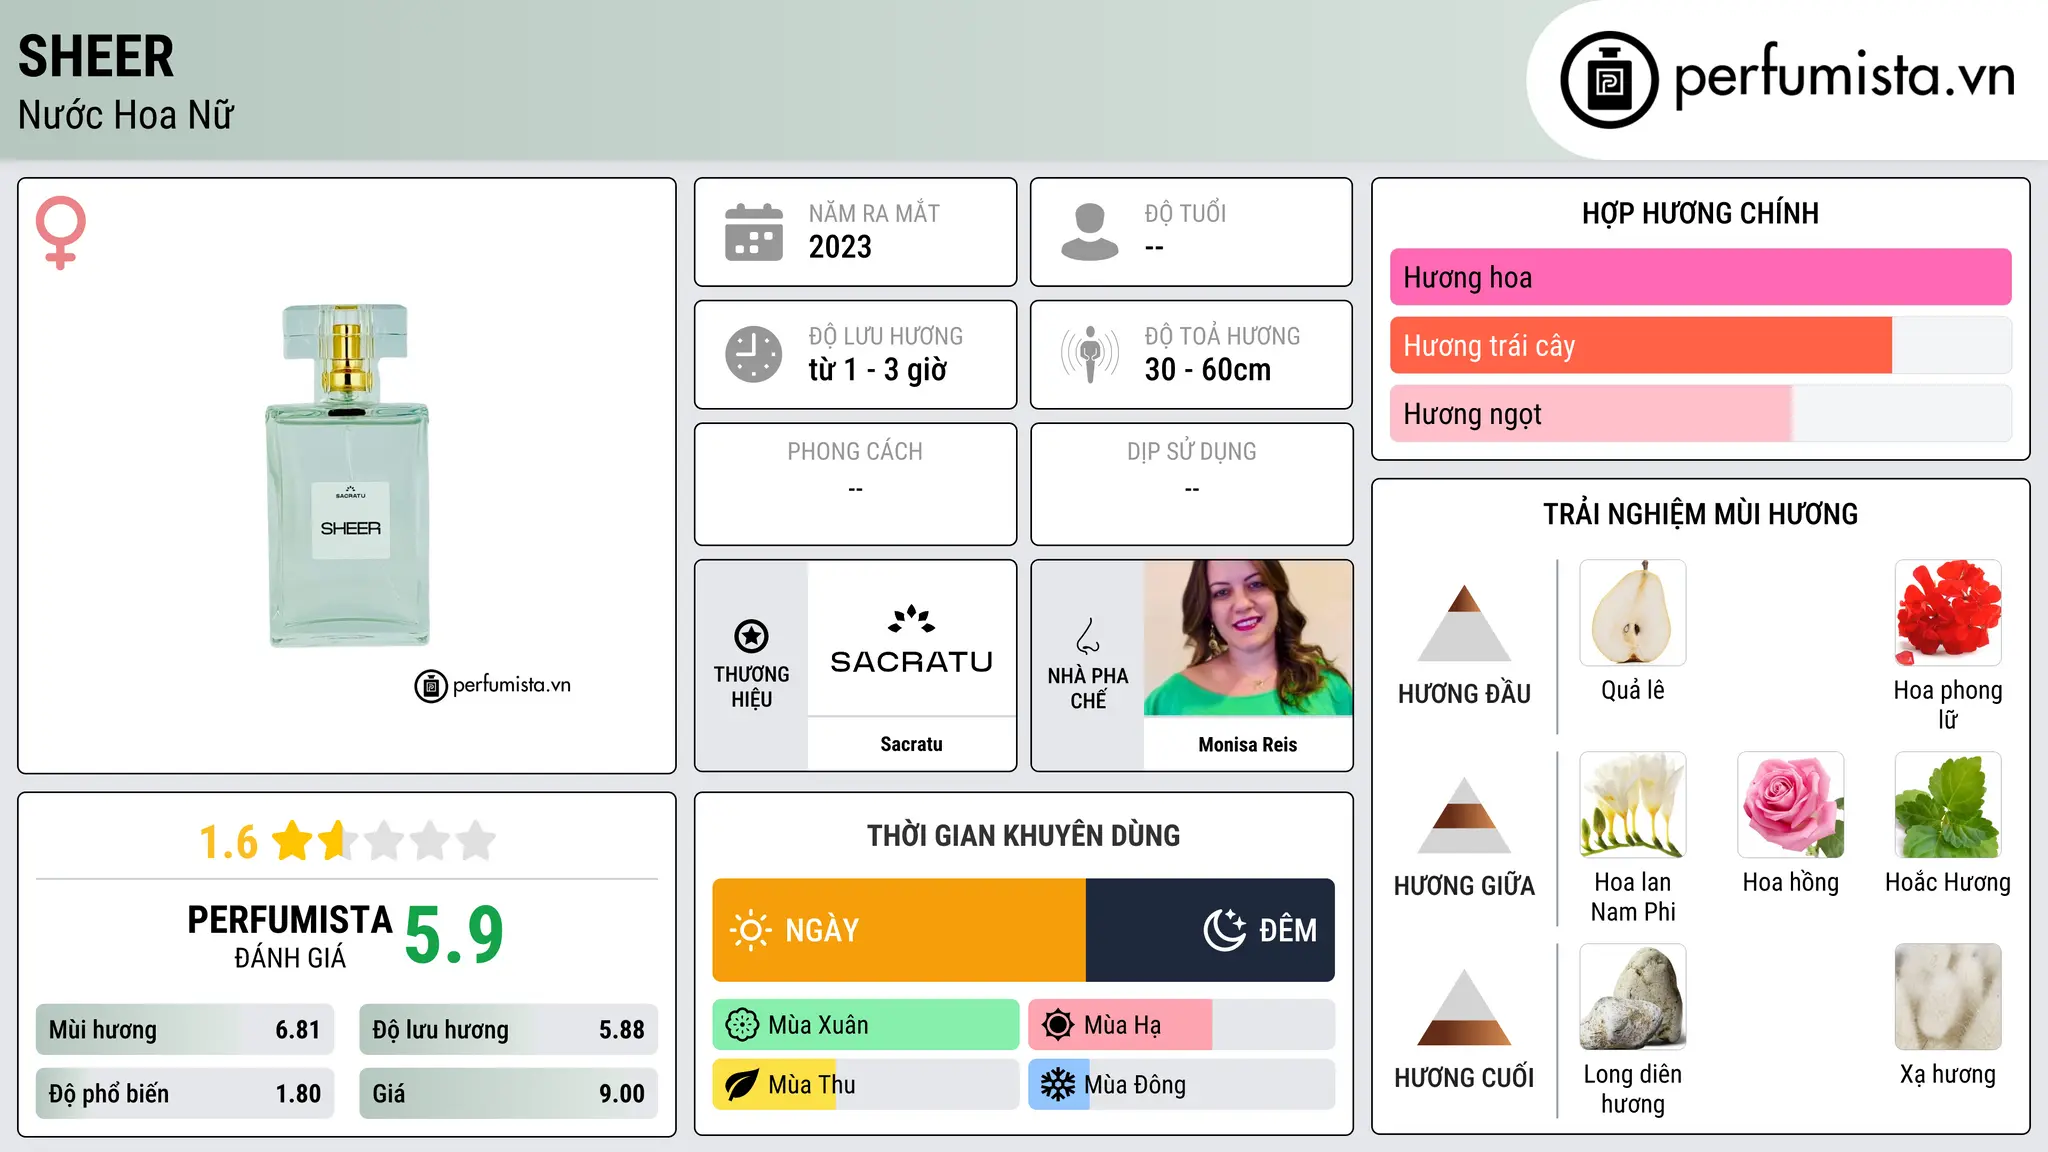Click the Hương cuối pyramid icon
Screen dimensions: 2048x1152
click(1465, 1007)
